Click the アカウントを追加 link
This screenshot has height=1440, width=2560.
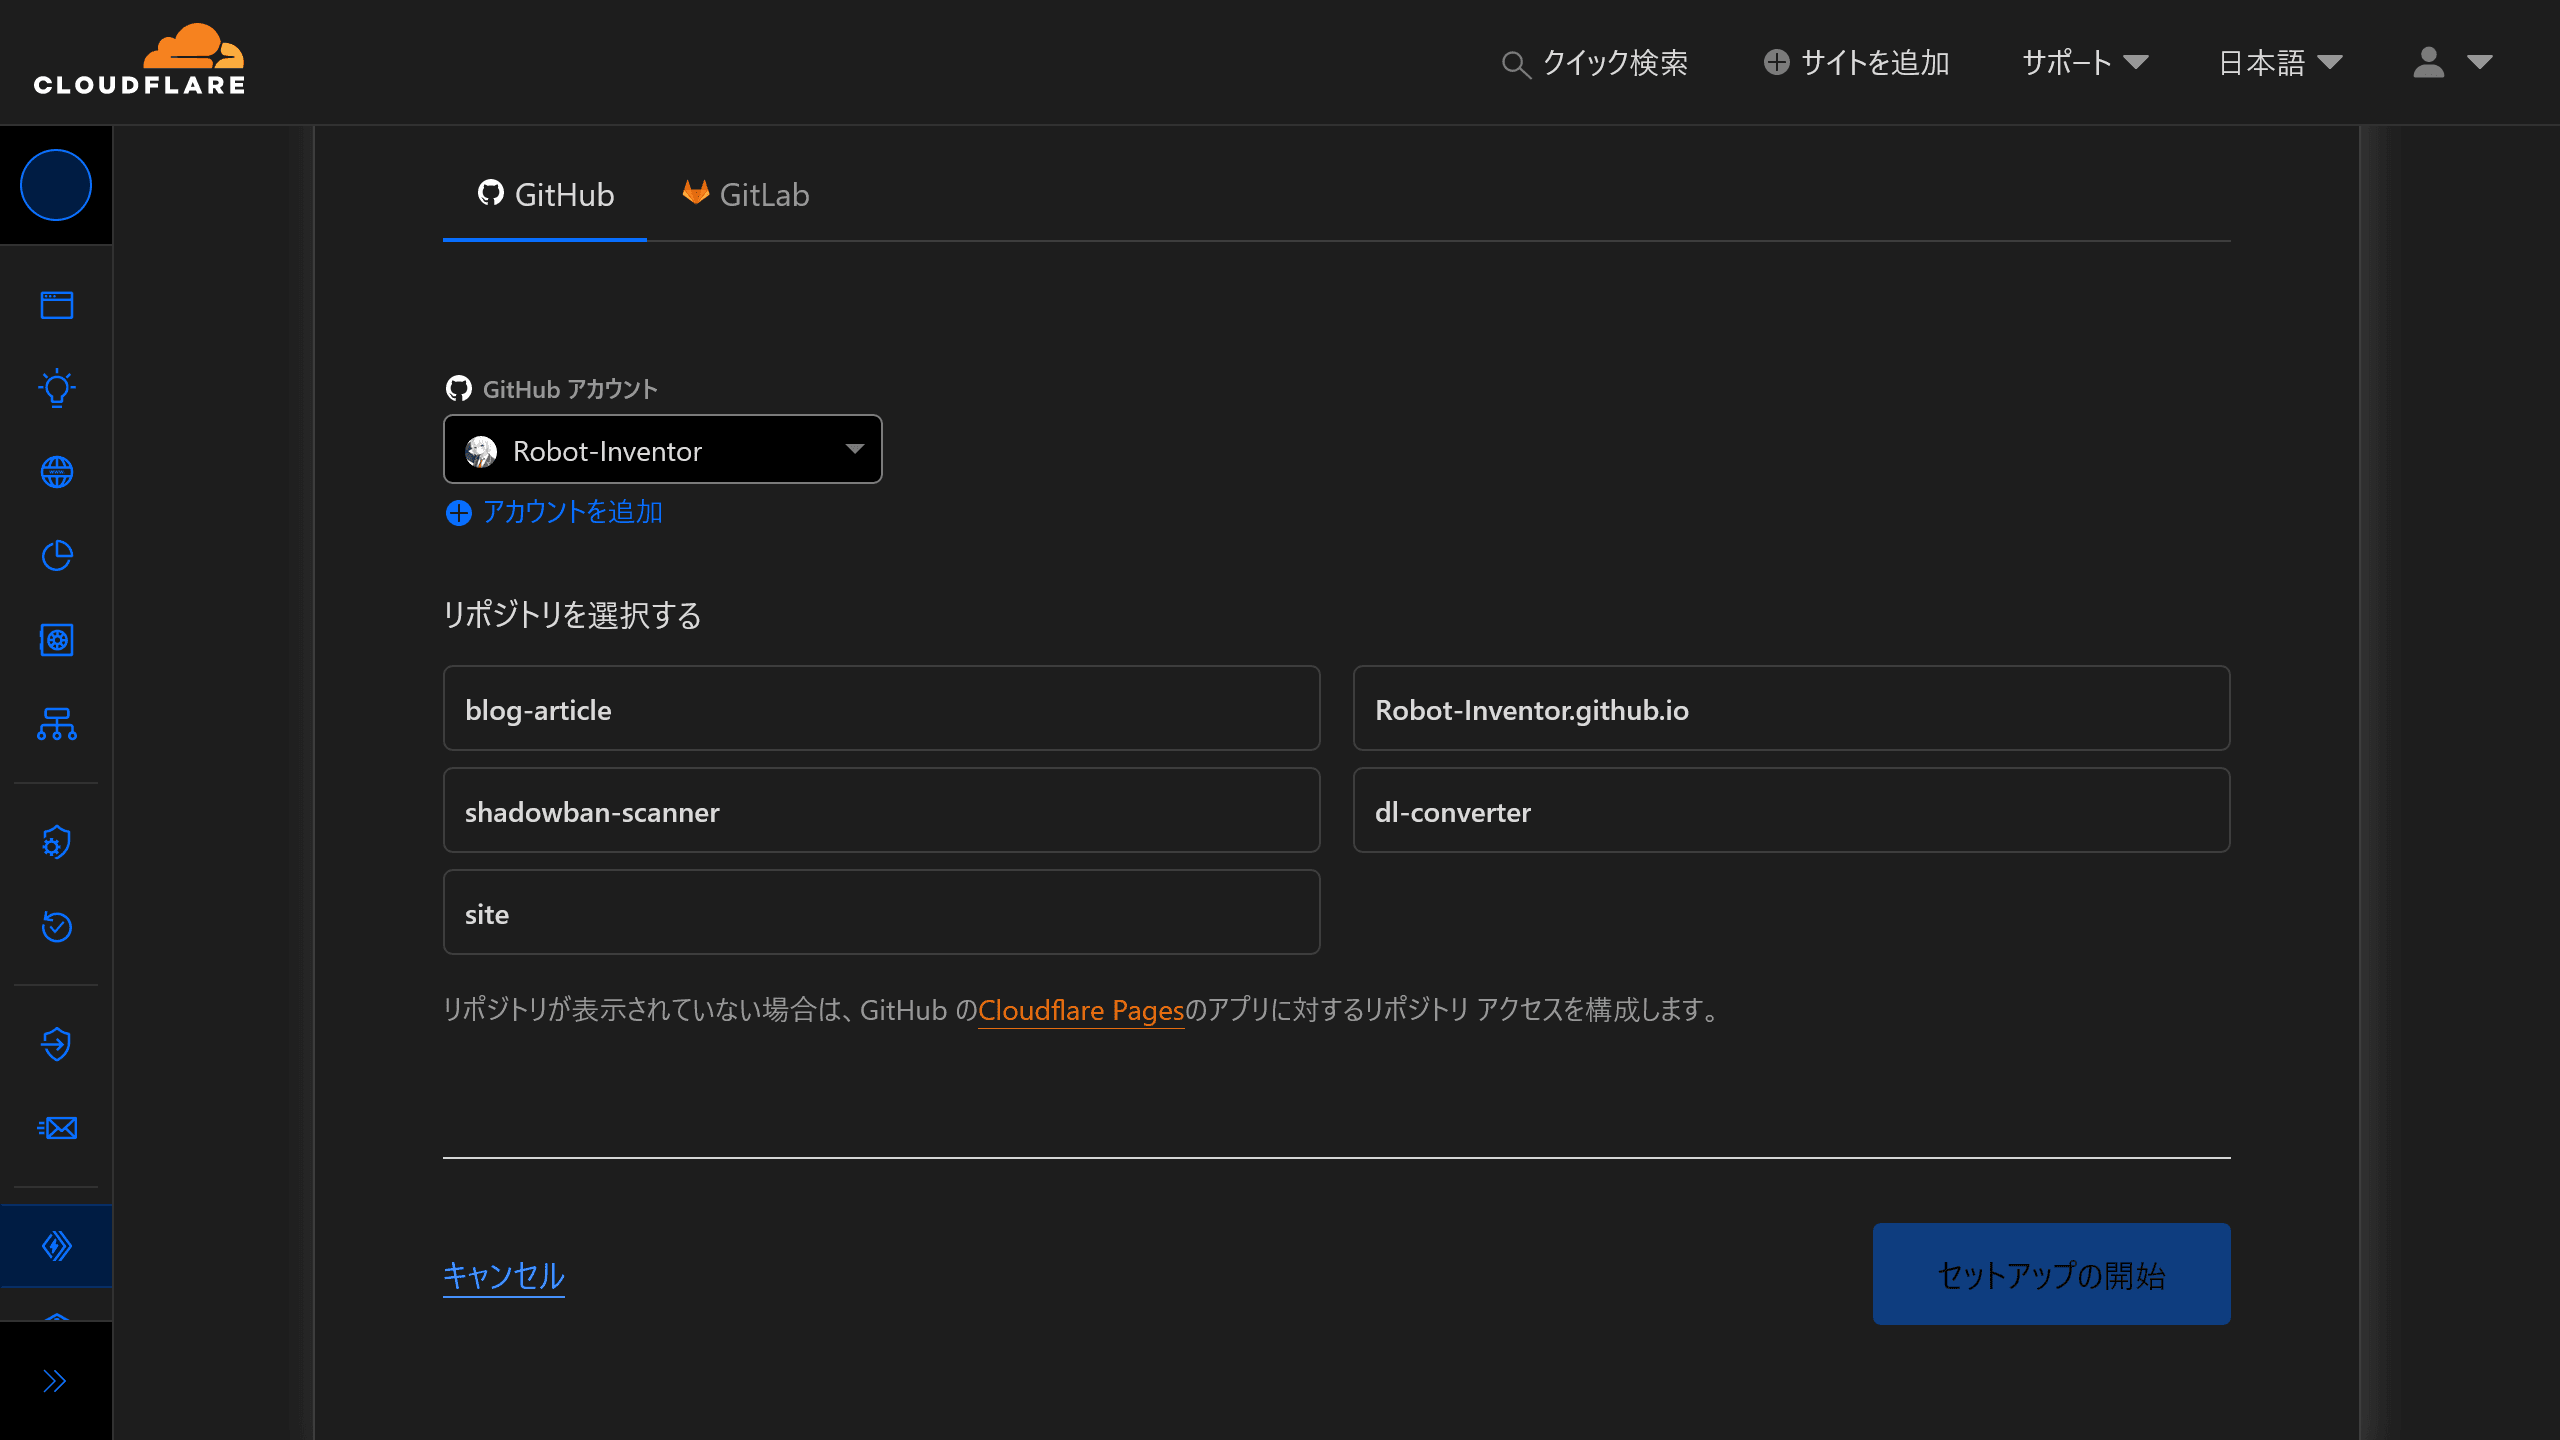point(573,512)
